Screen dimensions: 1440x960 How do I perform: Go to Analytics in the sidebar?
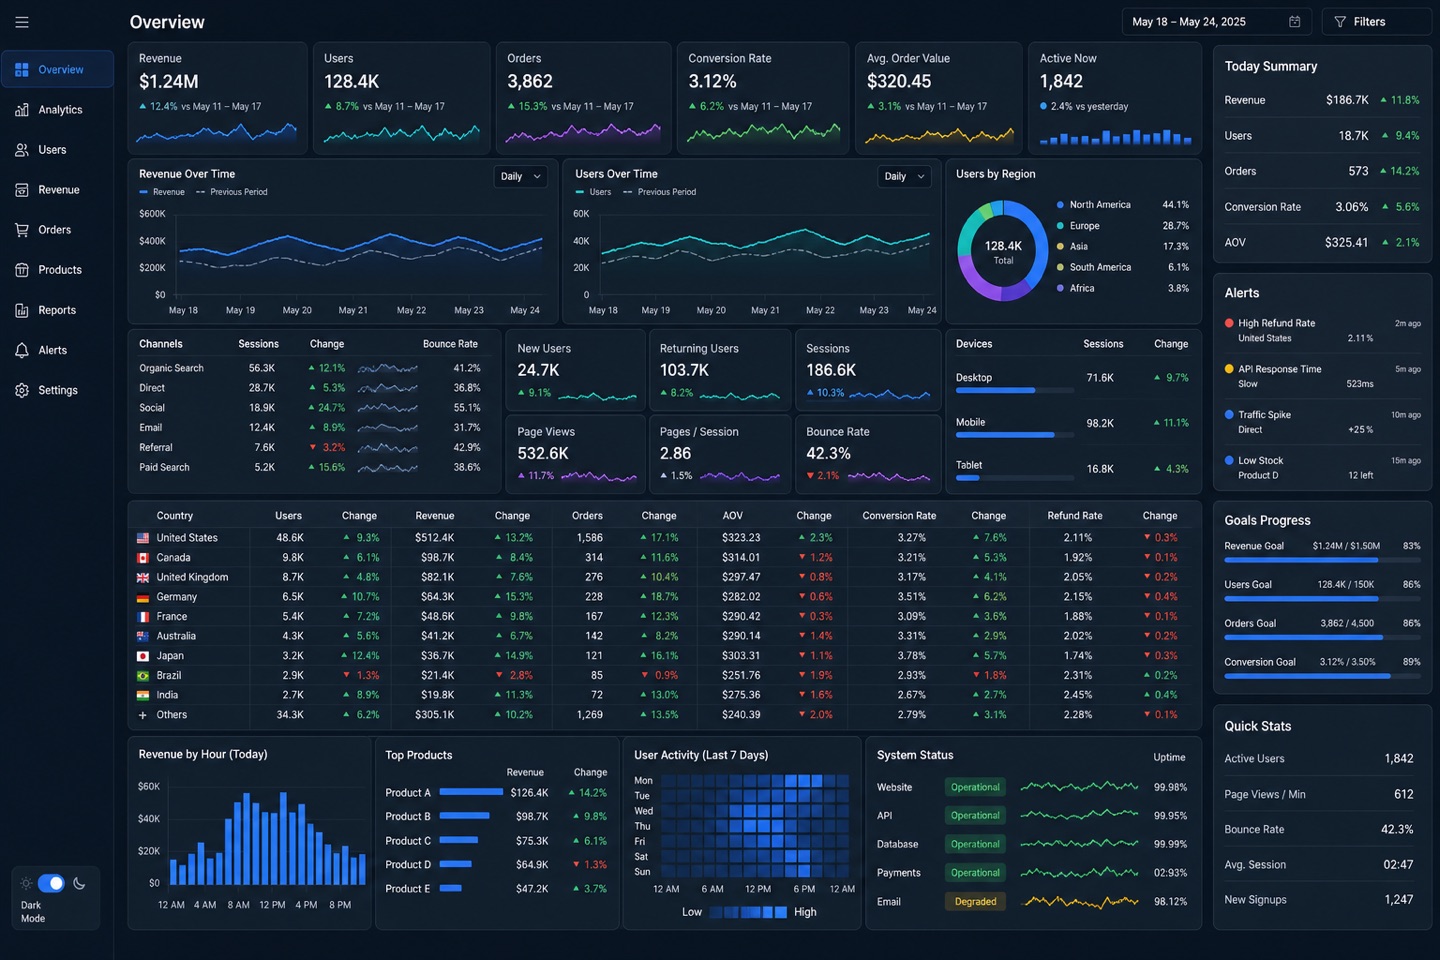(57, 110)
